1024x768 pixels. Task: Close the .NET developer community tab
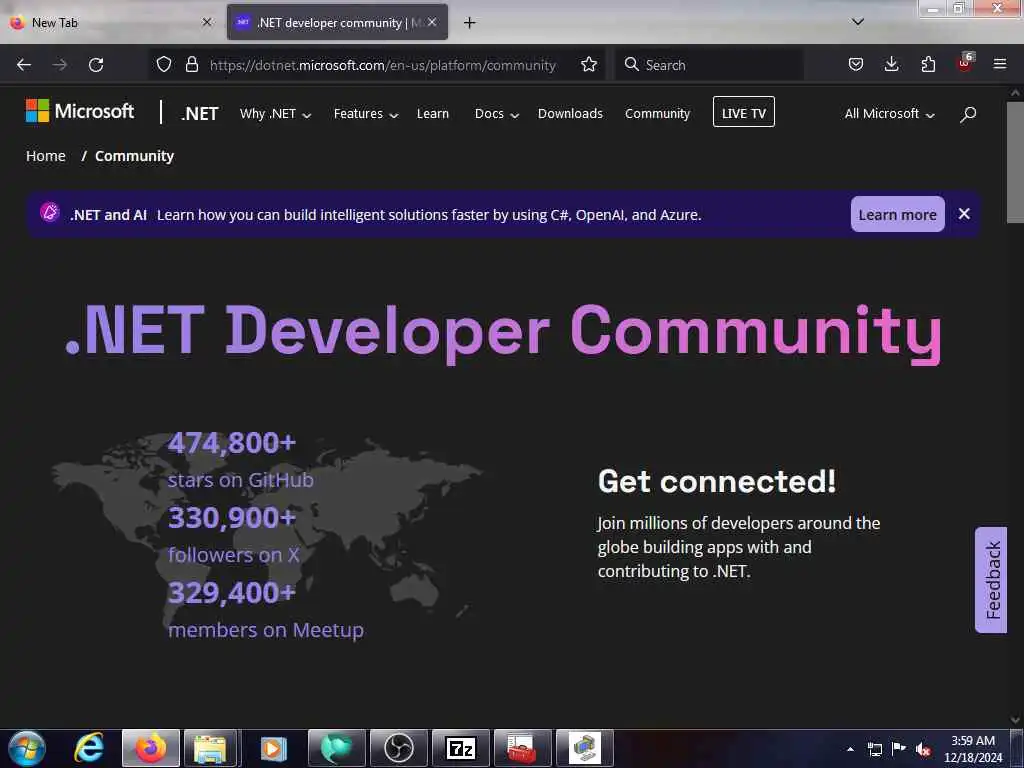click(x=432, y=22)
